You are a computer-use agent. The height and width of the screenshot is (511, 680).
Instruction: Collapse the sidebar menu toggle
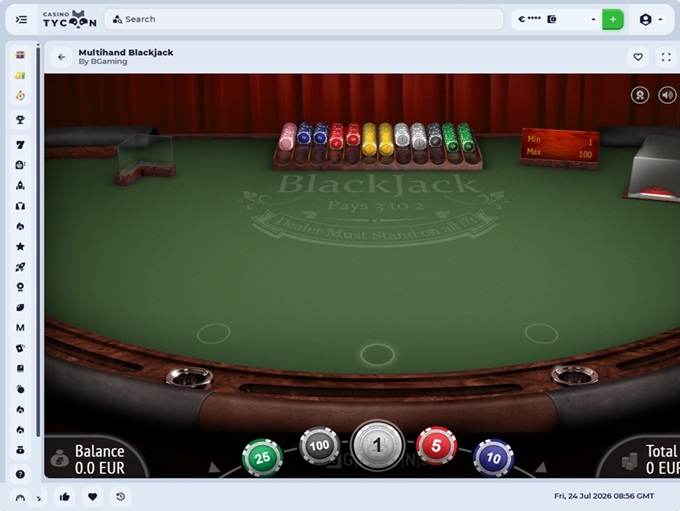pos(21,20)
